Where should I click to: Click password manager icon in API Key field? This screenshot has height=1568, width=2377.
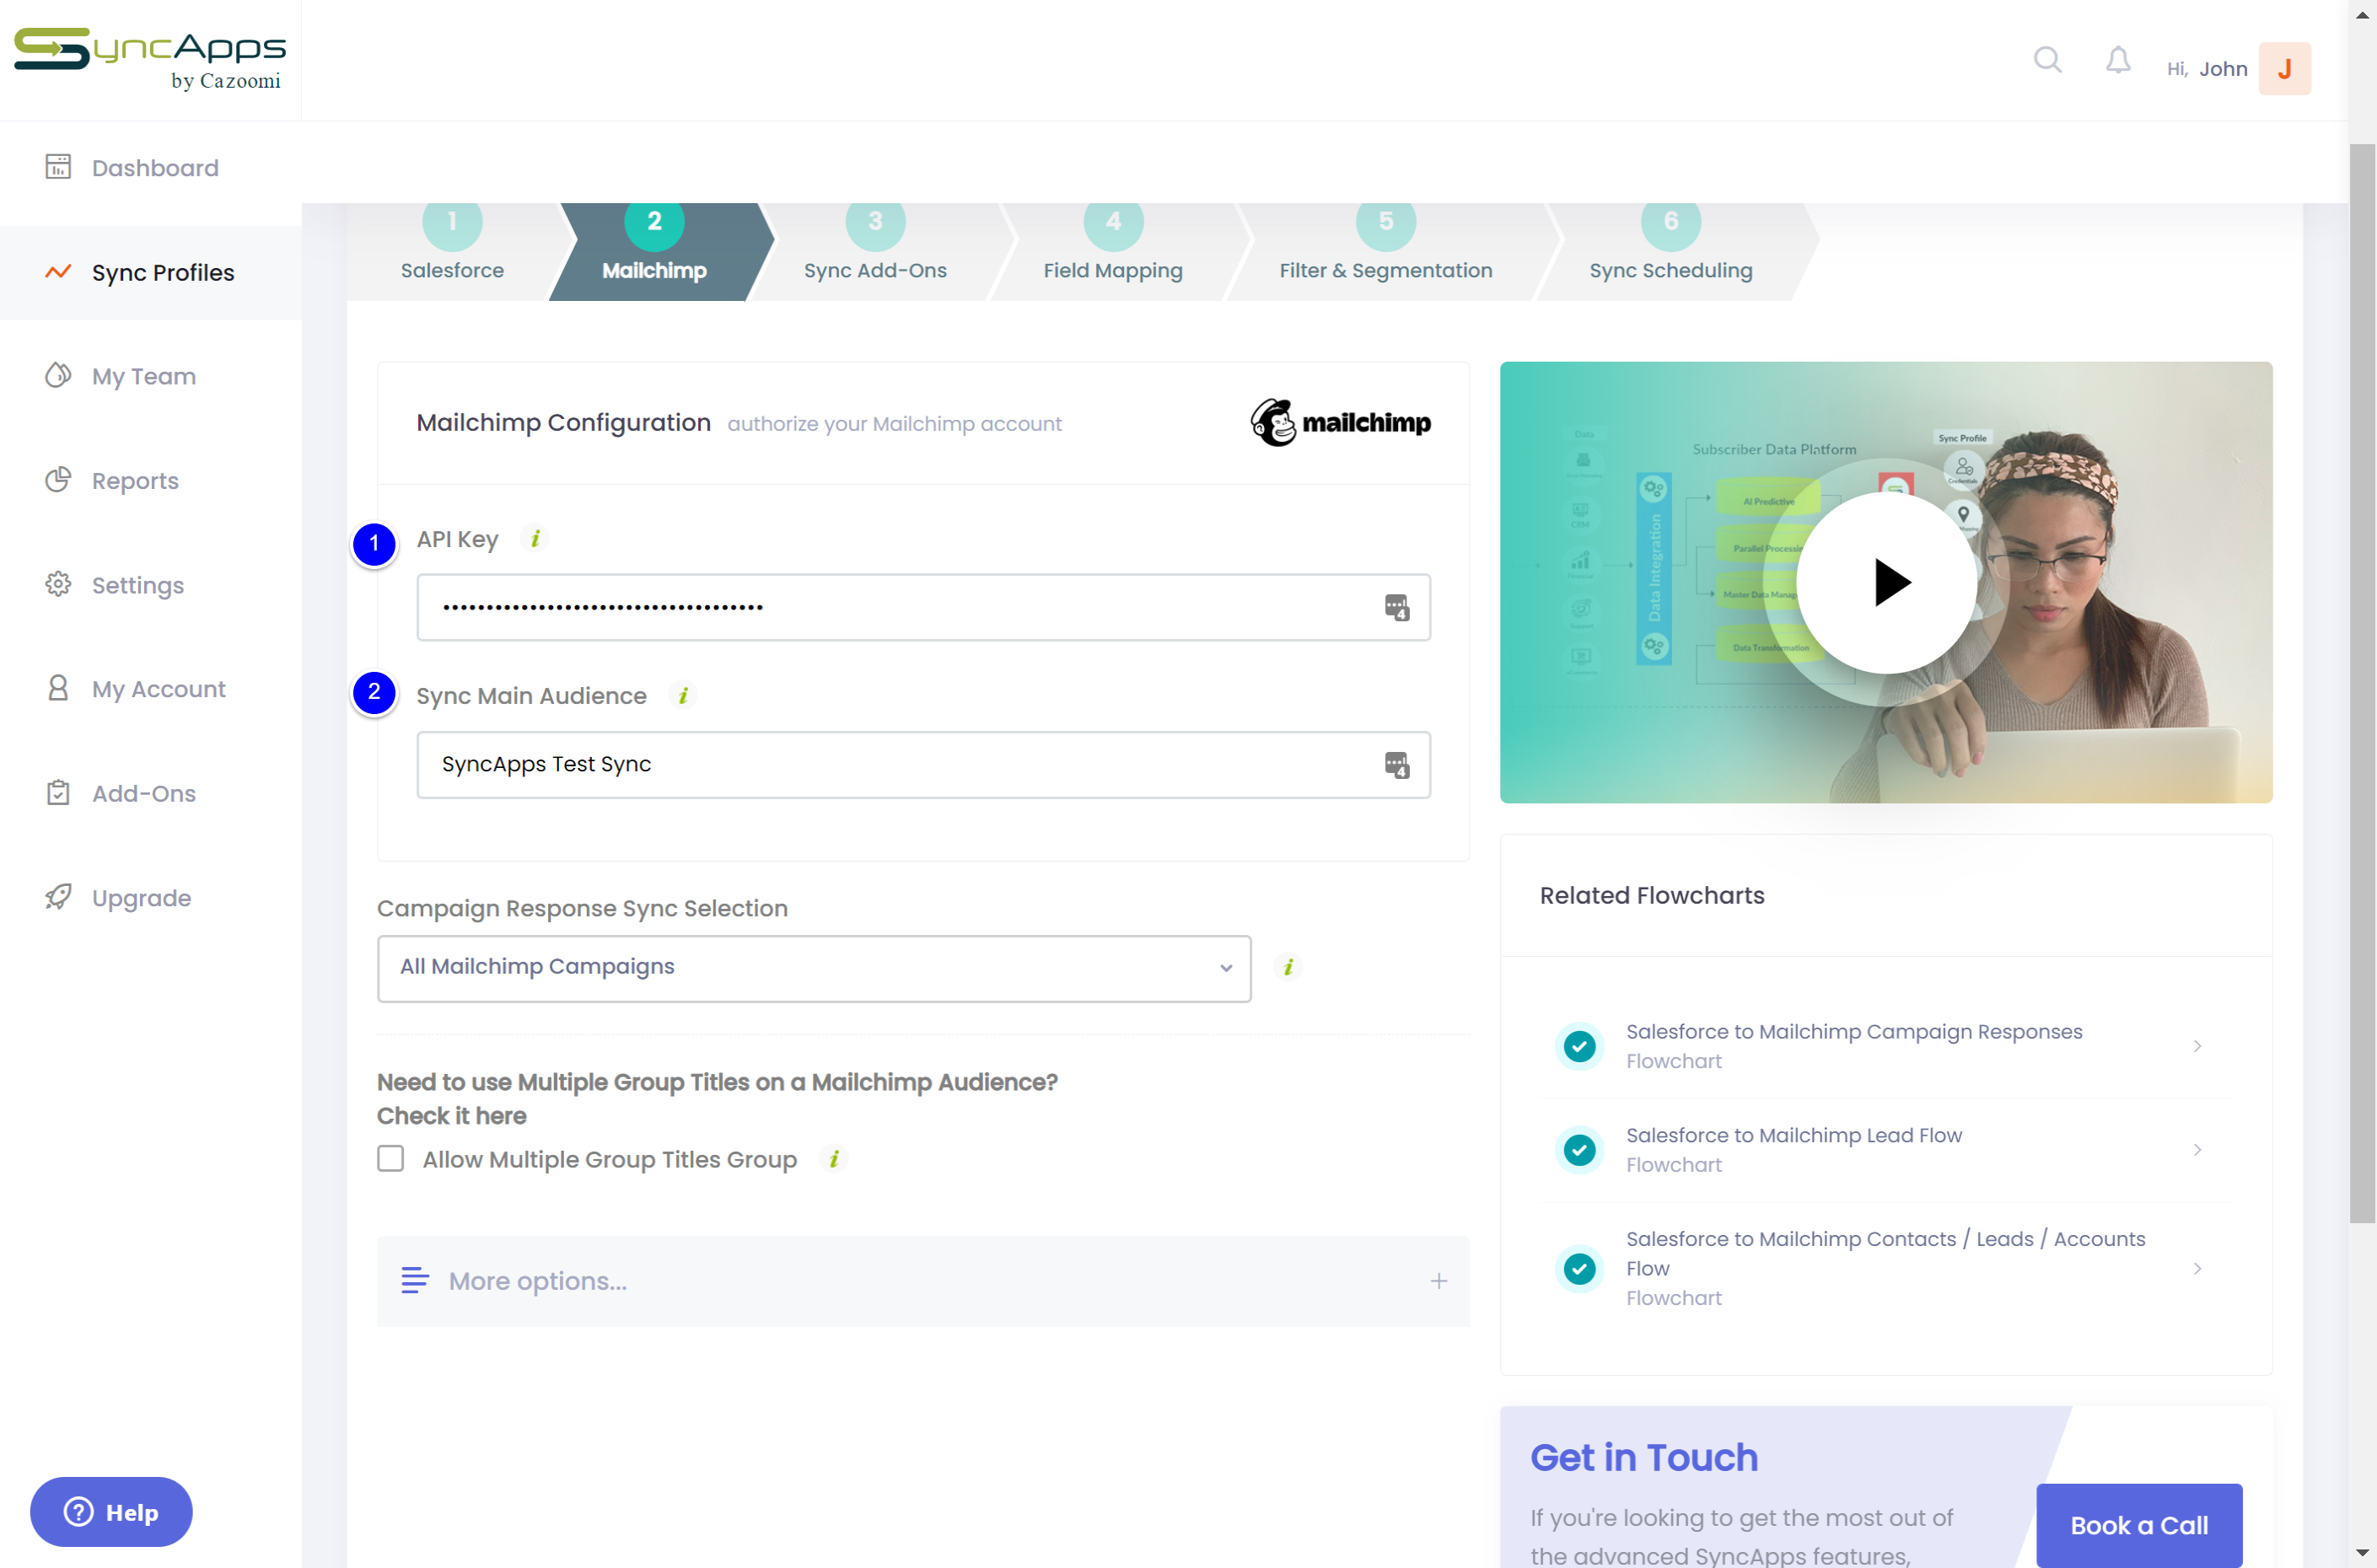tap(1397, 607)
